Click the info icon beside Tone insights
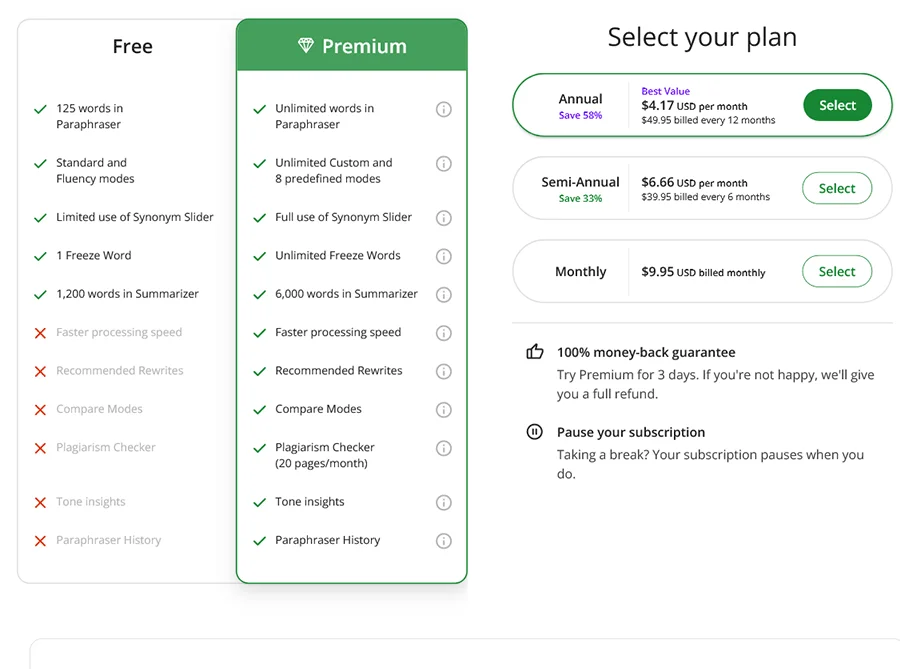Screen dimensions: 900x669 click(x=444, y=502)
